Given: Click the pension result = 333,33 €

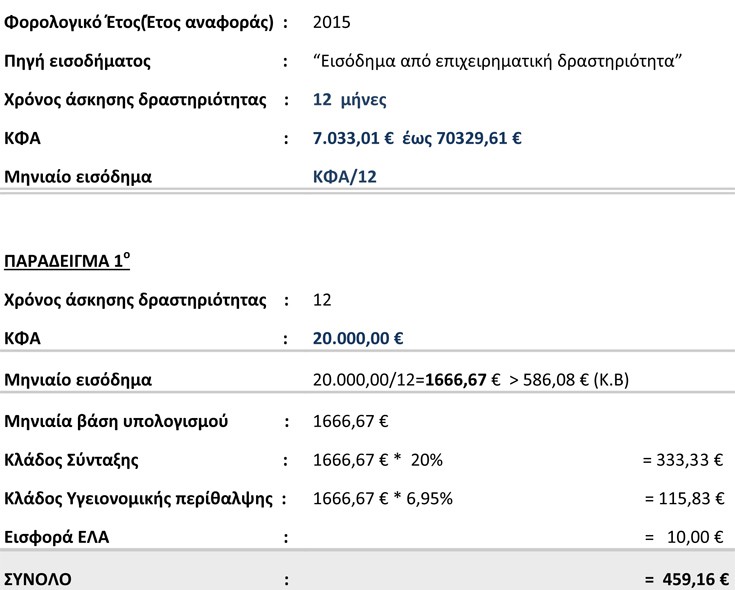Looking at the screenshot, I should tap(683, 460).
